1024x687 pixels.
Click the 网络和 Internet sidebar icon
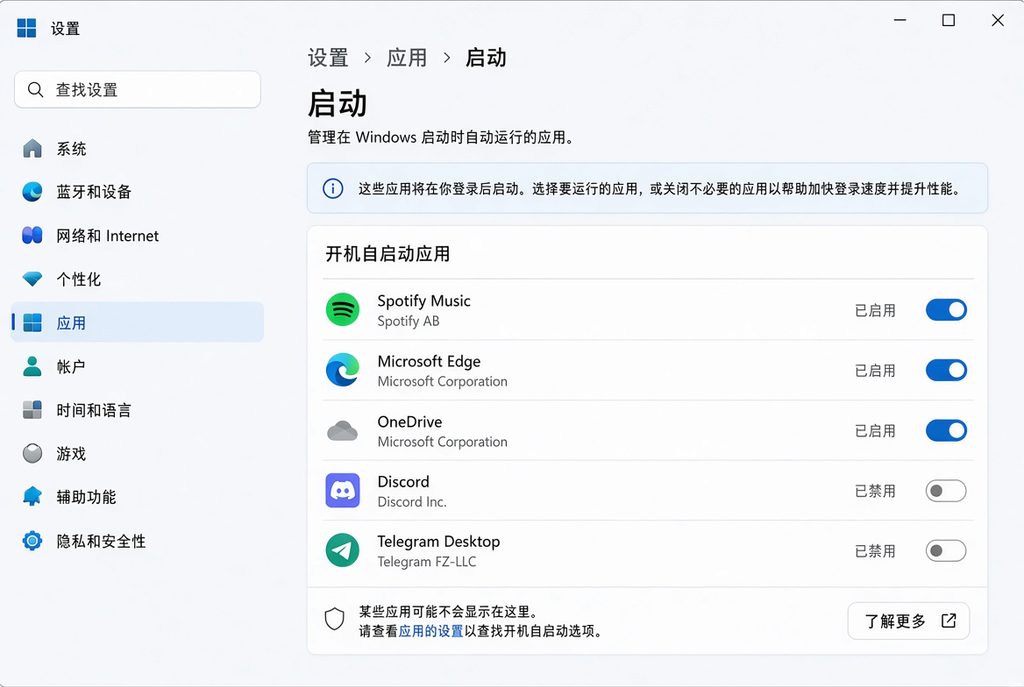click(x=32, y=235)
